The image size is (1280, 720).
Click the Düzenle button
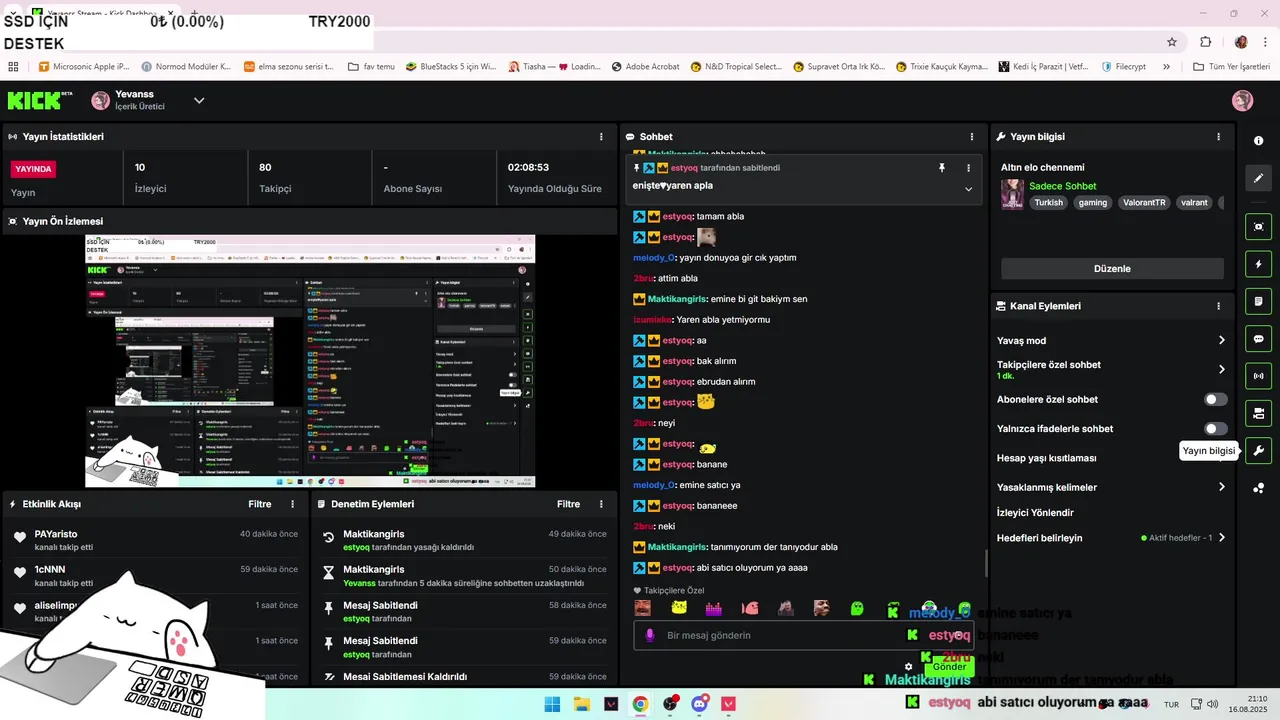1112,269
